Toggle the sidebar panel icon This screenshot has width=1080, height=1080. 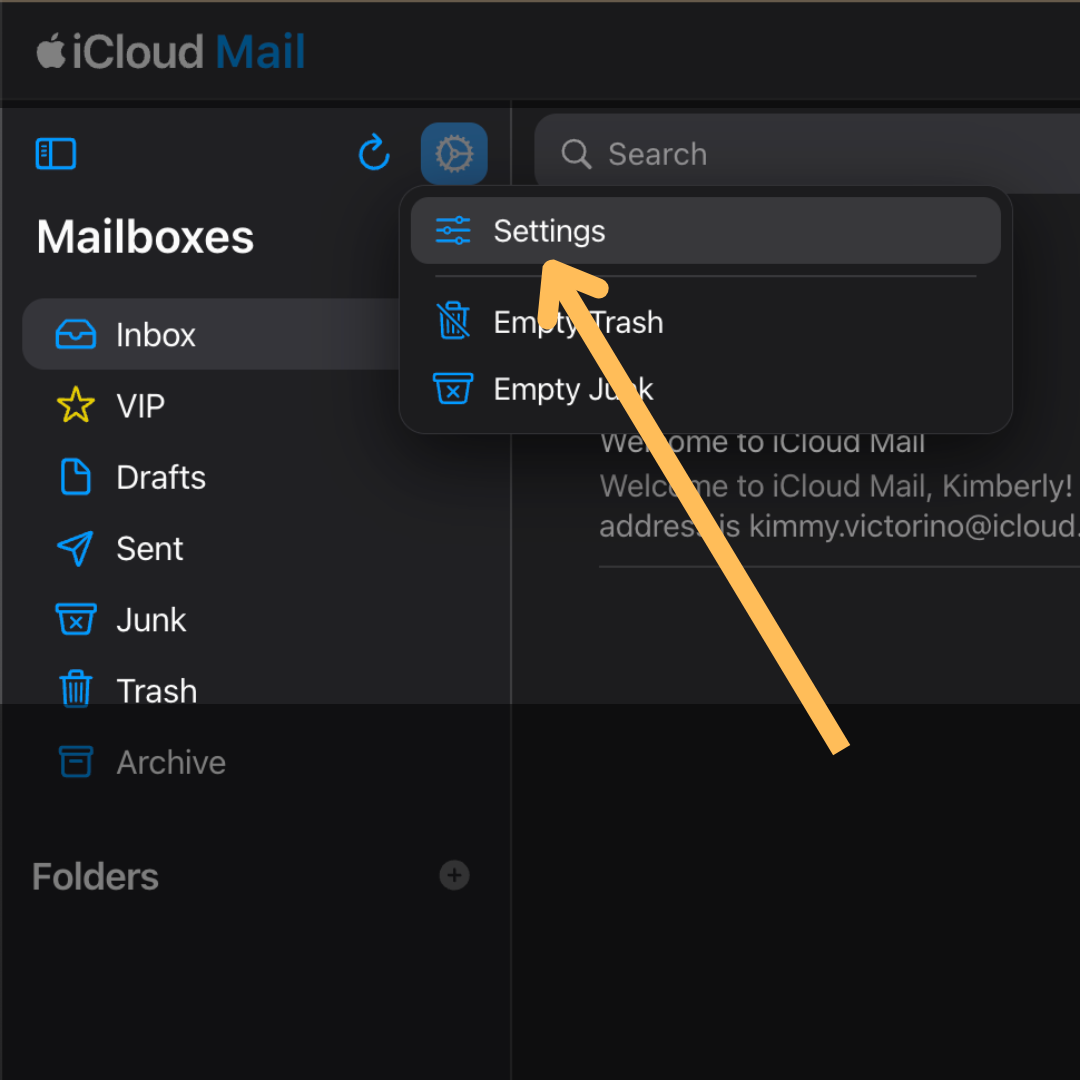pyautogui.click(x=56, y=154)
